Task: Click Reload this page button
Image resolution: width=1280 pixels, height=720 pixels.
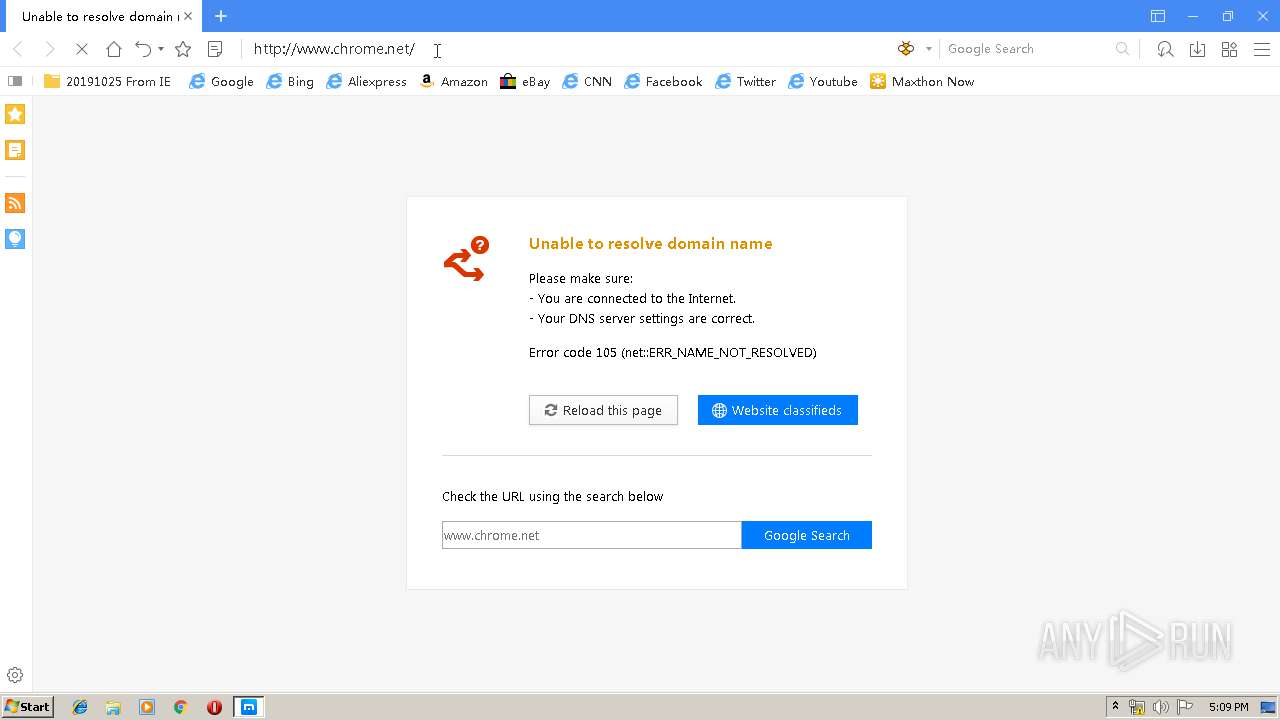Action: pyautogui.click(x=603, y=410)
